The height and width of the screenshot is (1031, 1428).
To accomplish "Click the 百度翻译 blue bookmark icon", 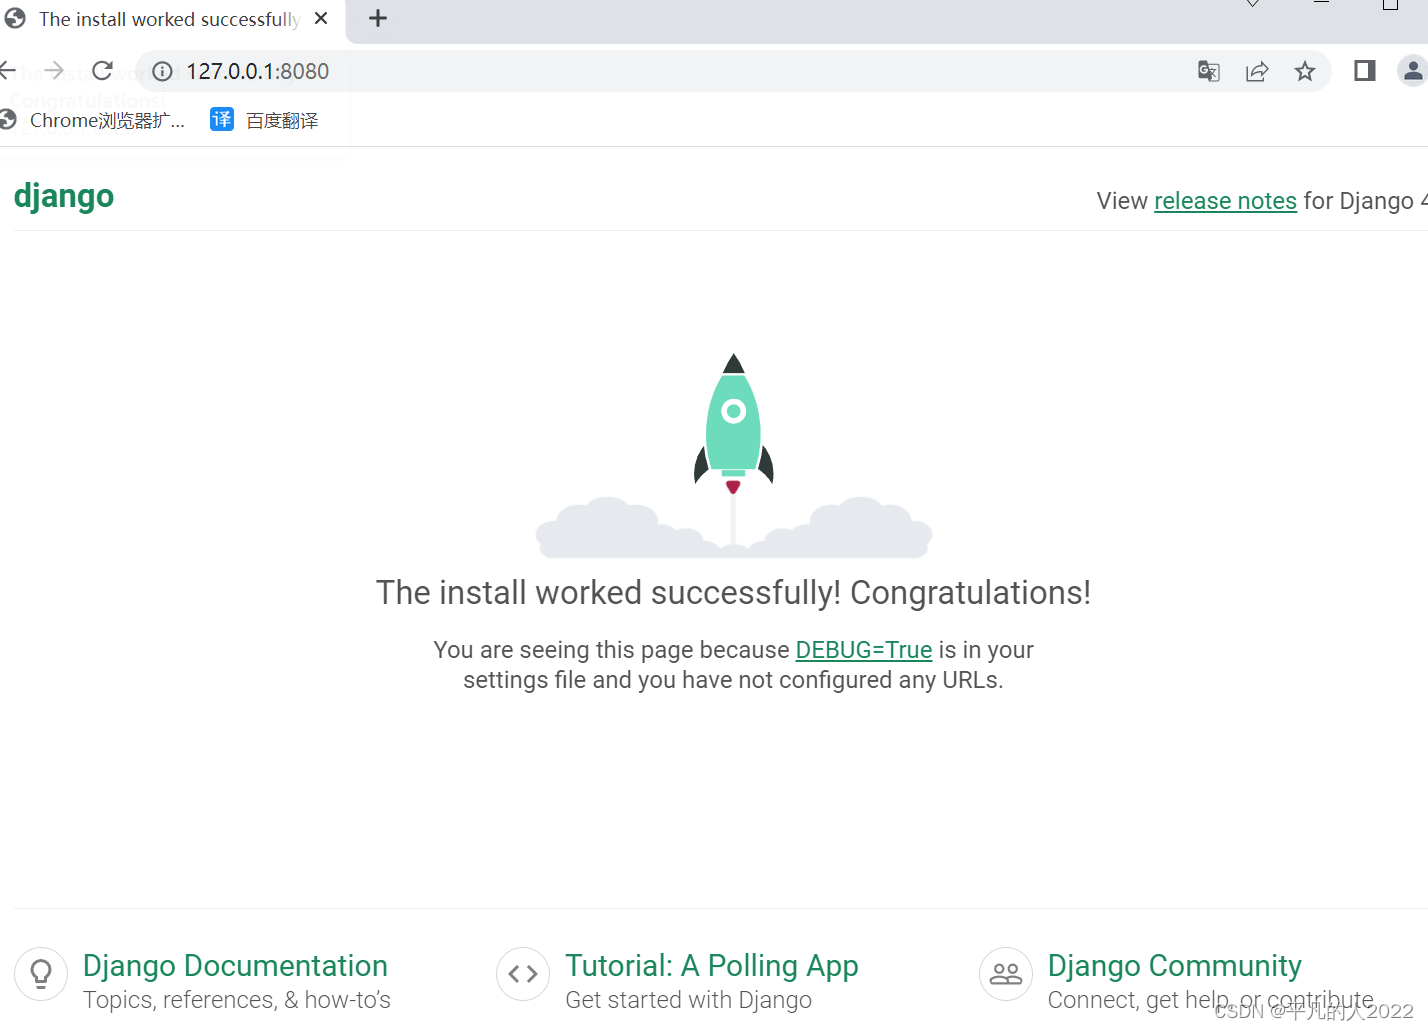I will [222, 120].
